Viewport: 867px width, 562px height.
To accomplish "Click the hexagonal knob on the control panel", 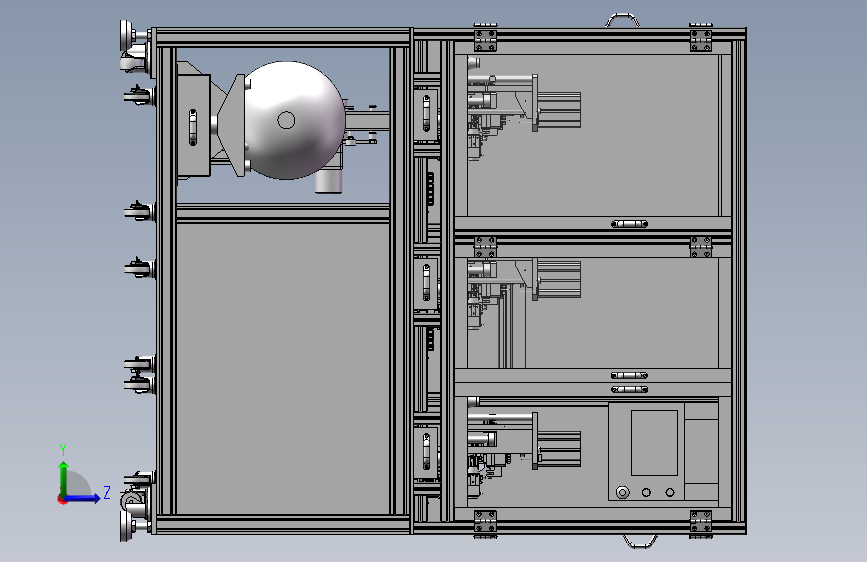I will (x=623, y=492).
